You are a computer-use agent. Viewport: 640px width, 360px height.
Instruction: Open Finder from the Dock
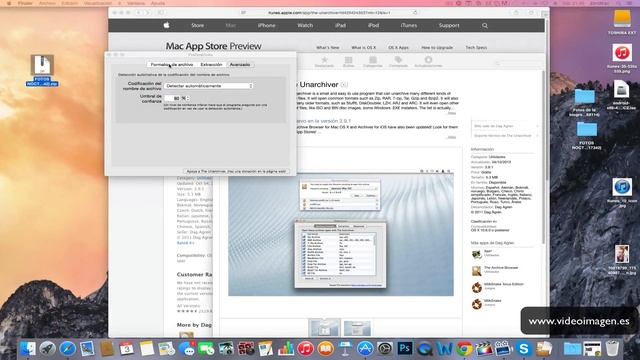point(27,349)
